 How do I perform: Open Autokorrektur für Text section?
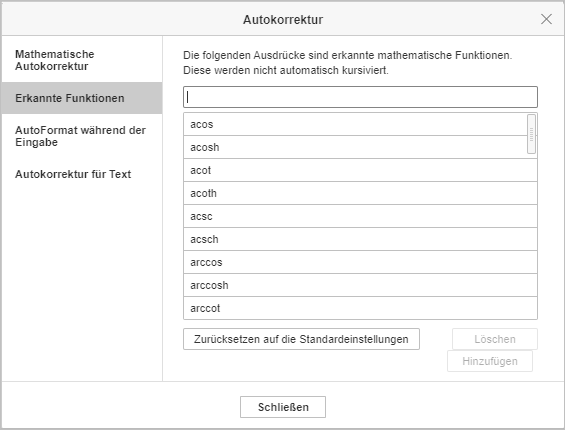tap(82, 174)
